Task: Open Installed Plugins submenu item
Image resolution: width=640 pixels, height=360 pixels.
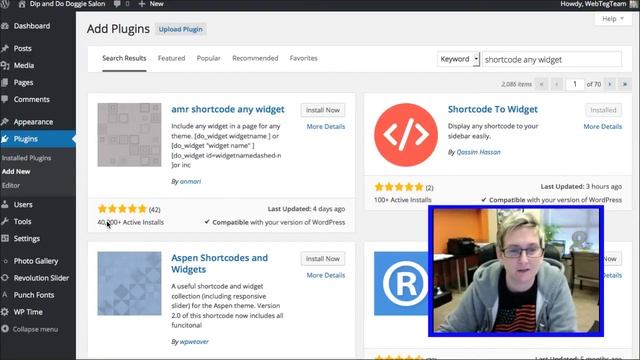Action: point(27,158)
